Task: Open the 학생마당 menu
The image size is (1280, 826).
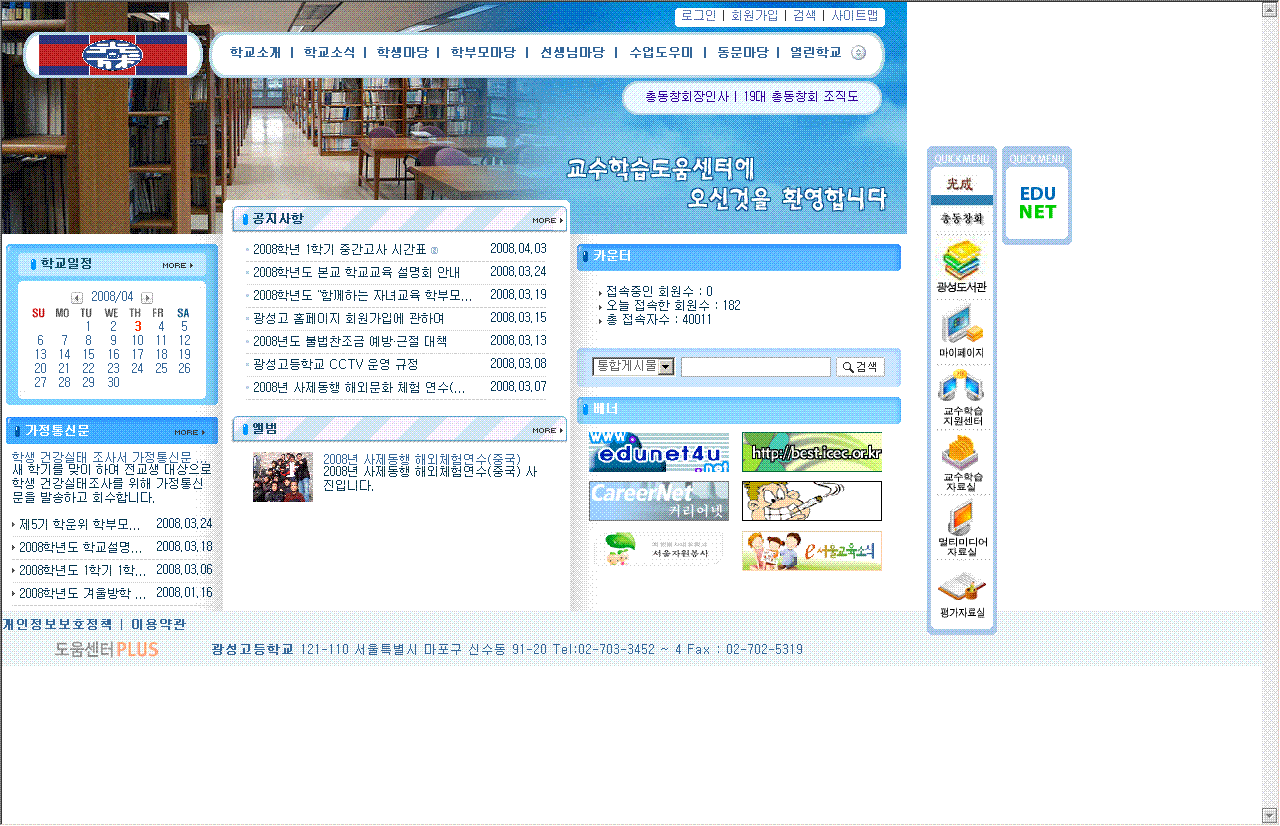Action: coord(402,53)
